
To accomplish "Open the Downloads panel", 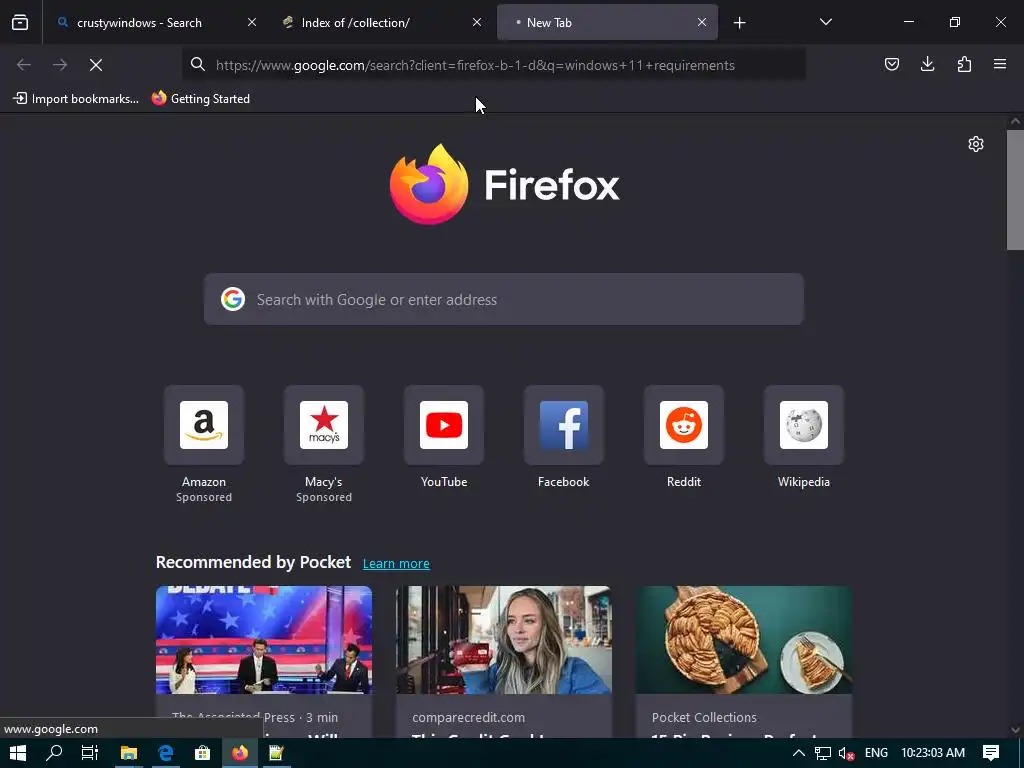I will click(x=927, y=64).
